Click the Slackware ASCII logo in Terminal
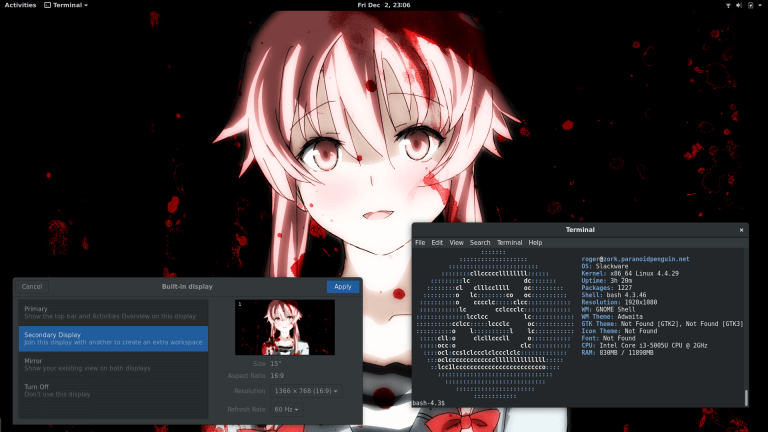Viewport: 768px width, 432px height. click(x=495, y=324)
